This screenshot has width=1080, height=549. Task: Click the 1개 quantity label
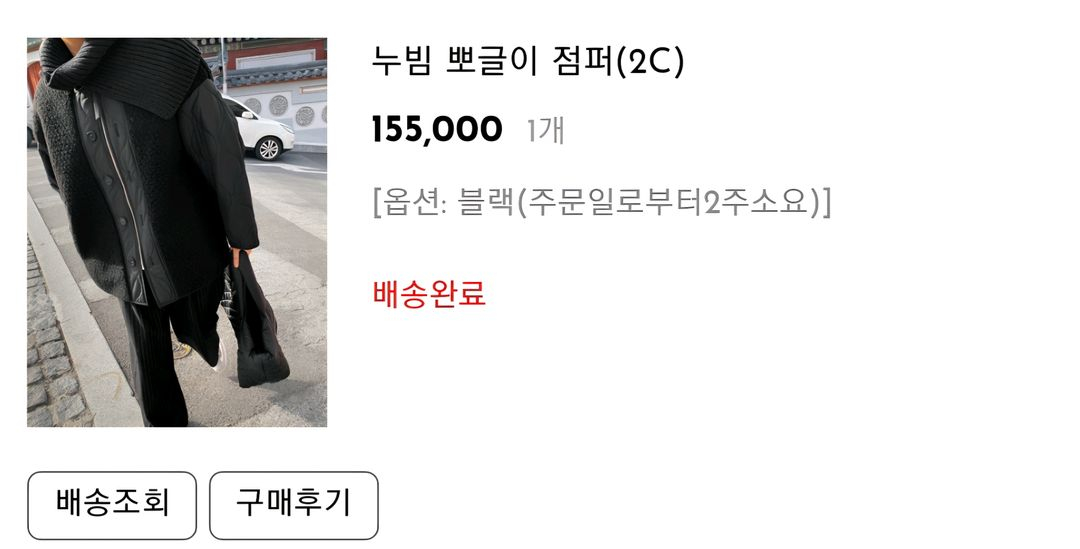pyautogui.click(x=546, y=130)
